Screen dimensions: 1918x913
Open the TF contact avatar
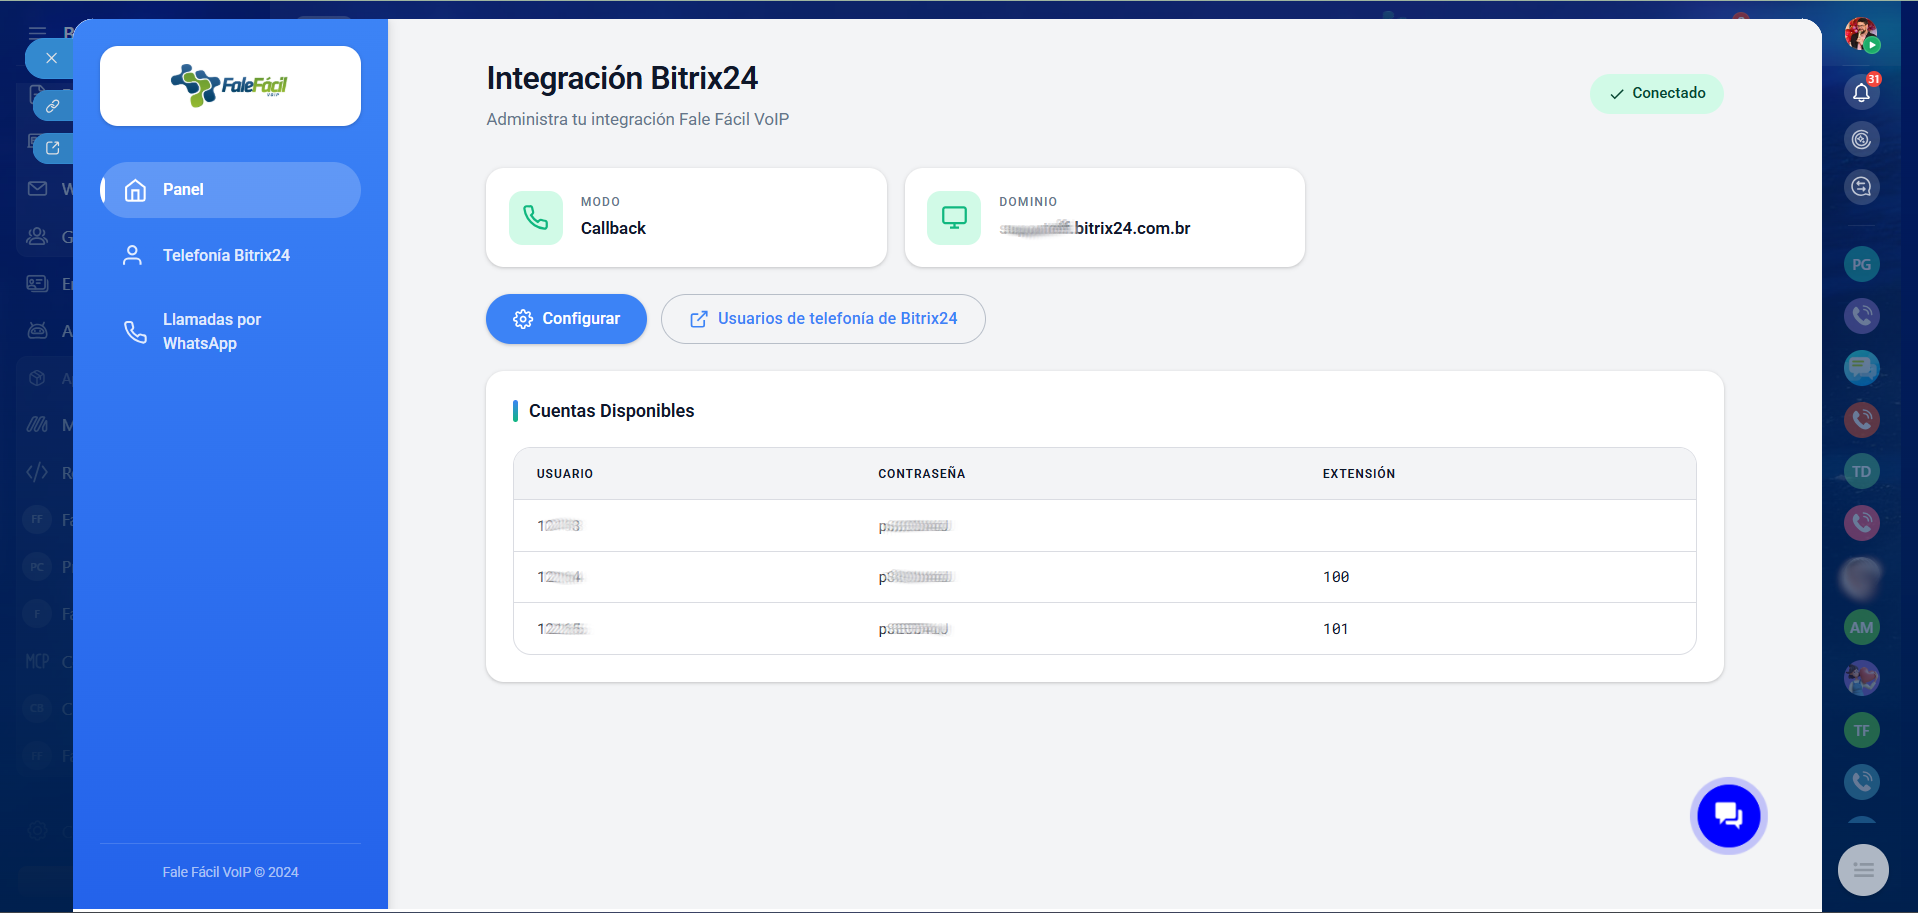click(x=1861, y=731)
